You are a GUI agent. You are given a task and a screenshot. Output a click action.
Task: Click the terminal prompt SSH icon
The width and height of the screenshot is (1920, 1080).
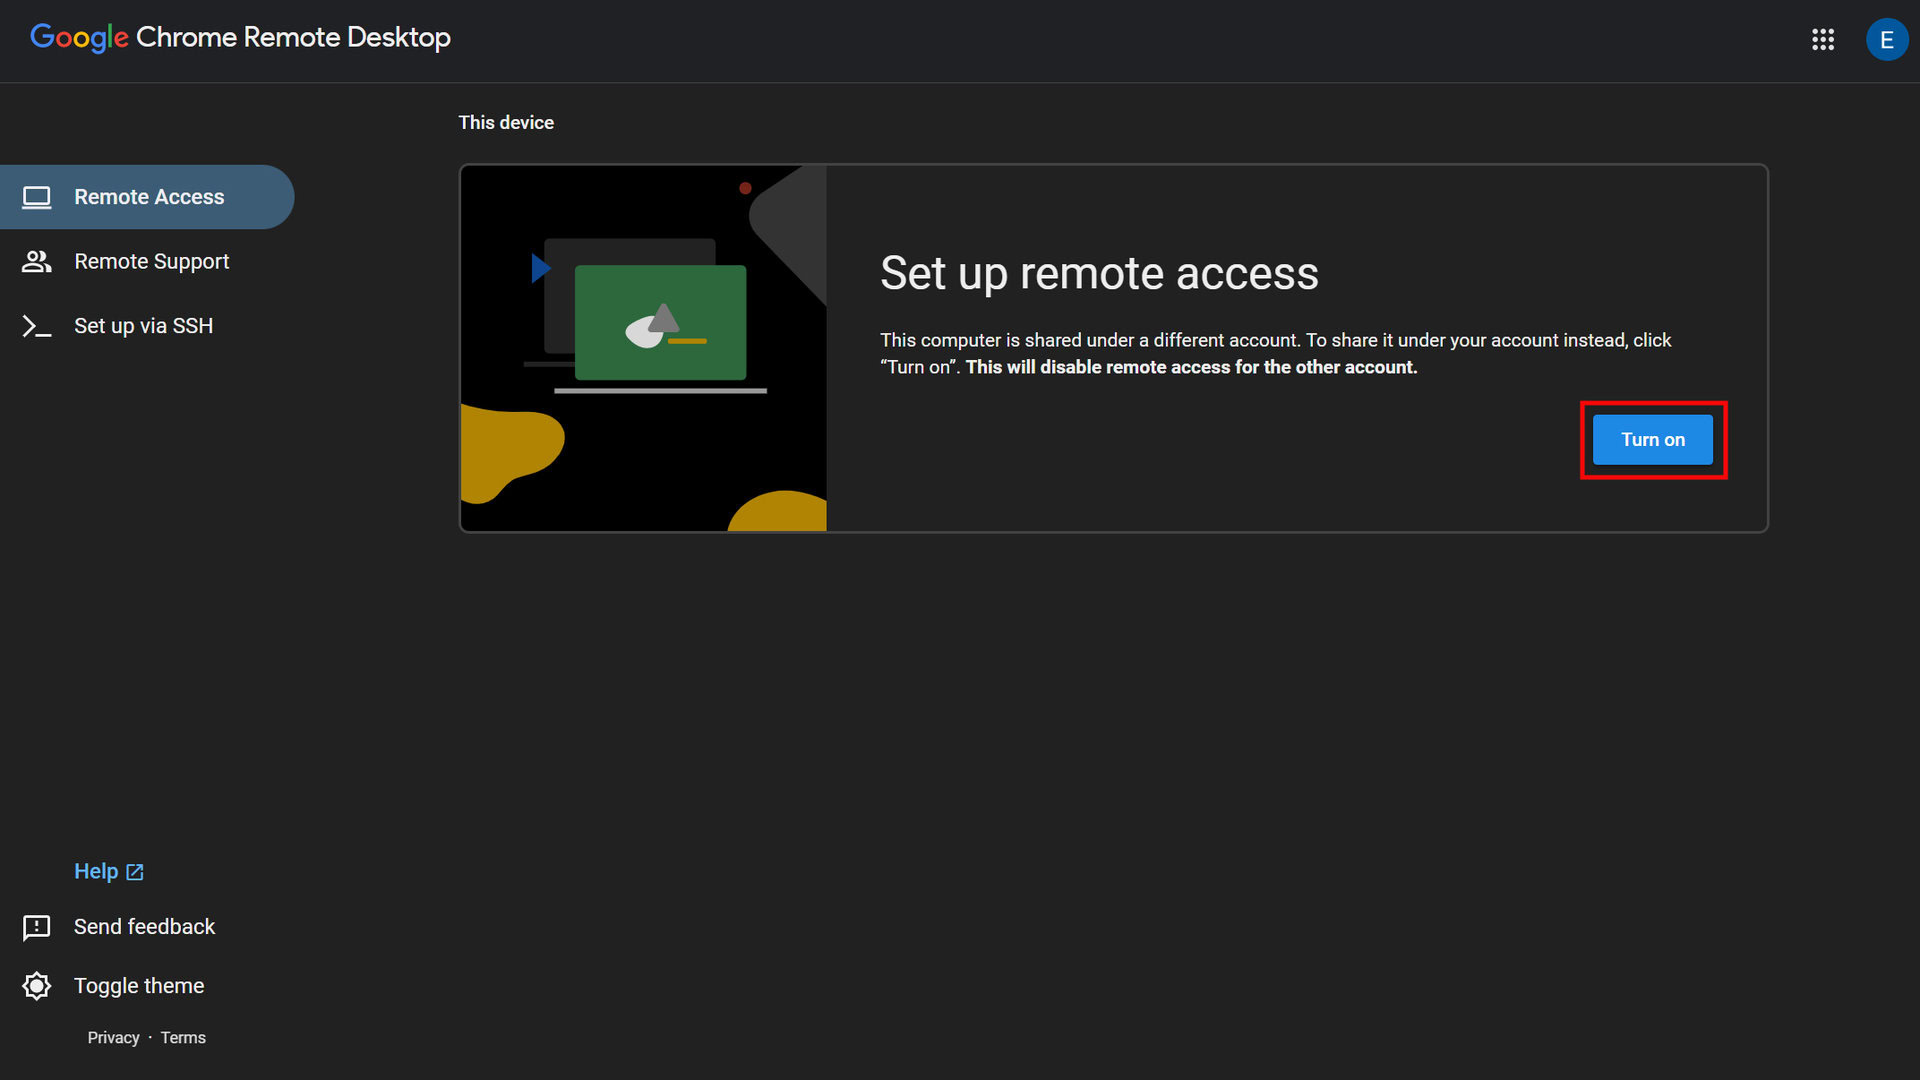(37, 326)
